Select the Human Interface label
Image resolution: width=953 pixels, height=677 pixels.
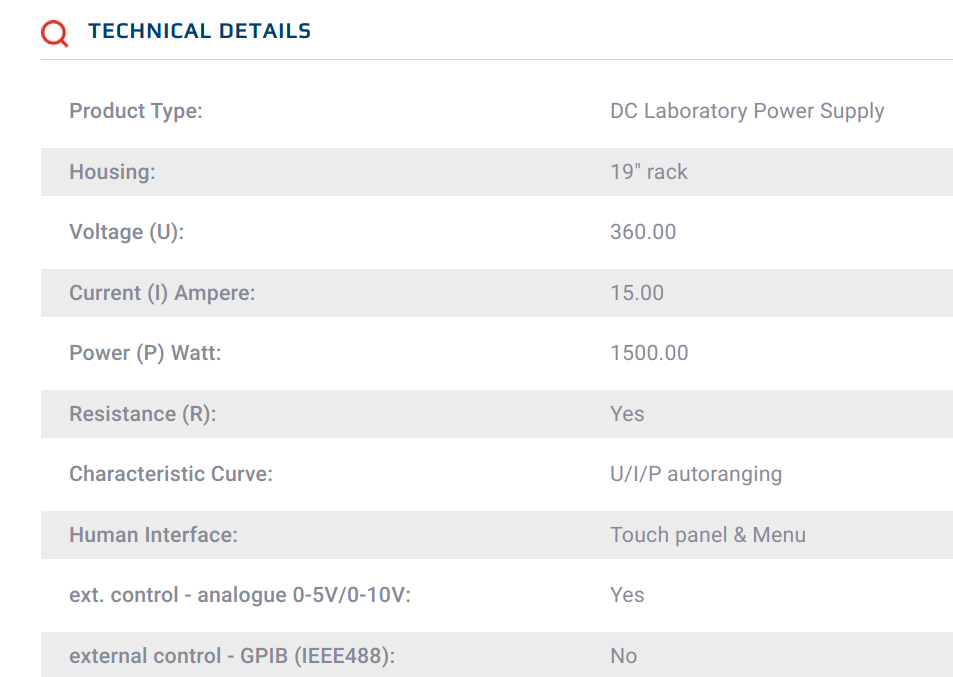153,534
